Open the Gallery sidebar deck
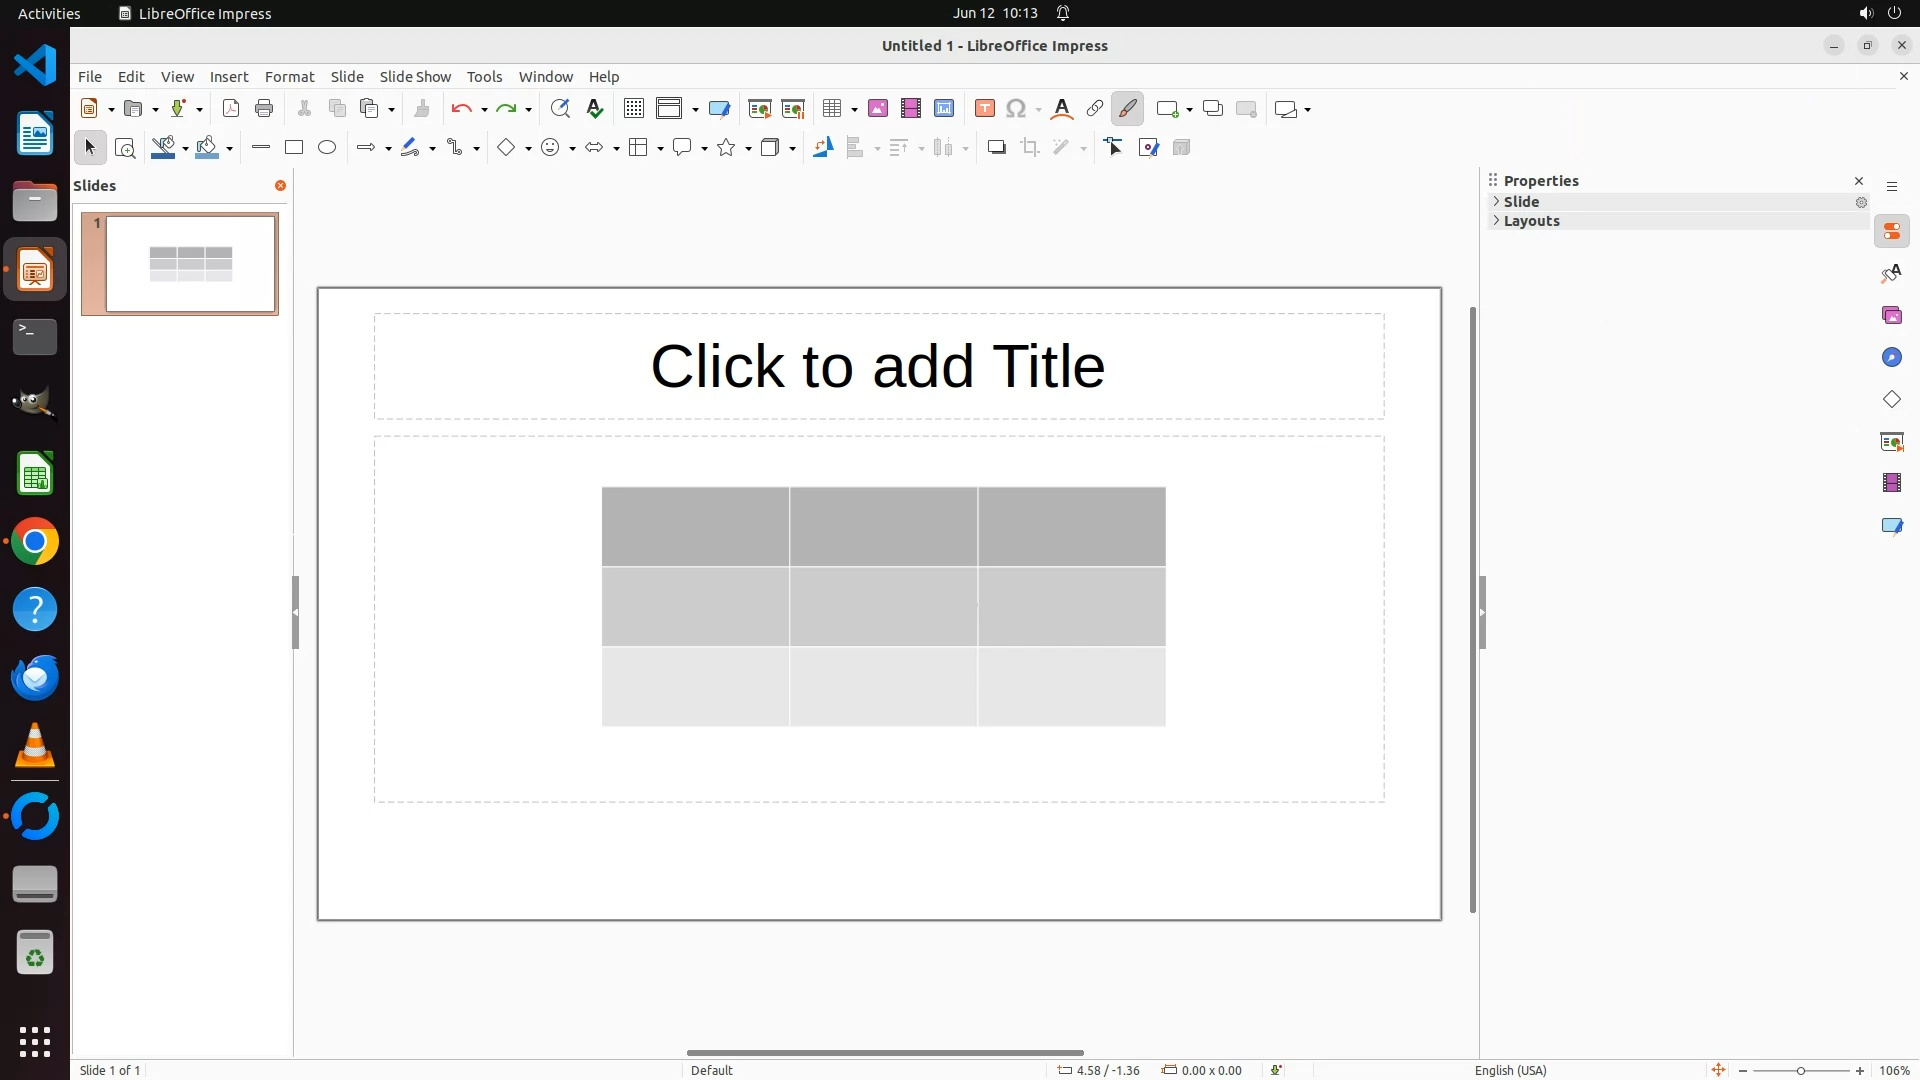The height and width of the screenshot is (1080, 1920). pyautogui.click(x=1891, y=316)
